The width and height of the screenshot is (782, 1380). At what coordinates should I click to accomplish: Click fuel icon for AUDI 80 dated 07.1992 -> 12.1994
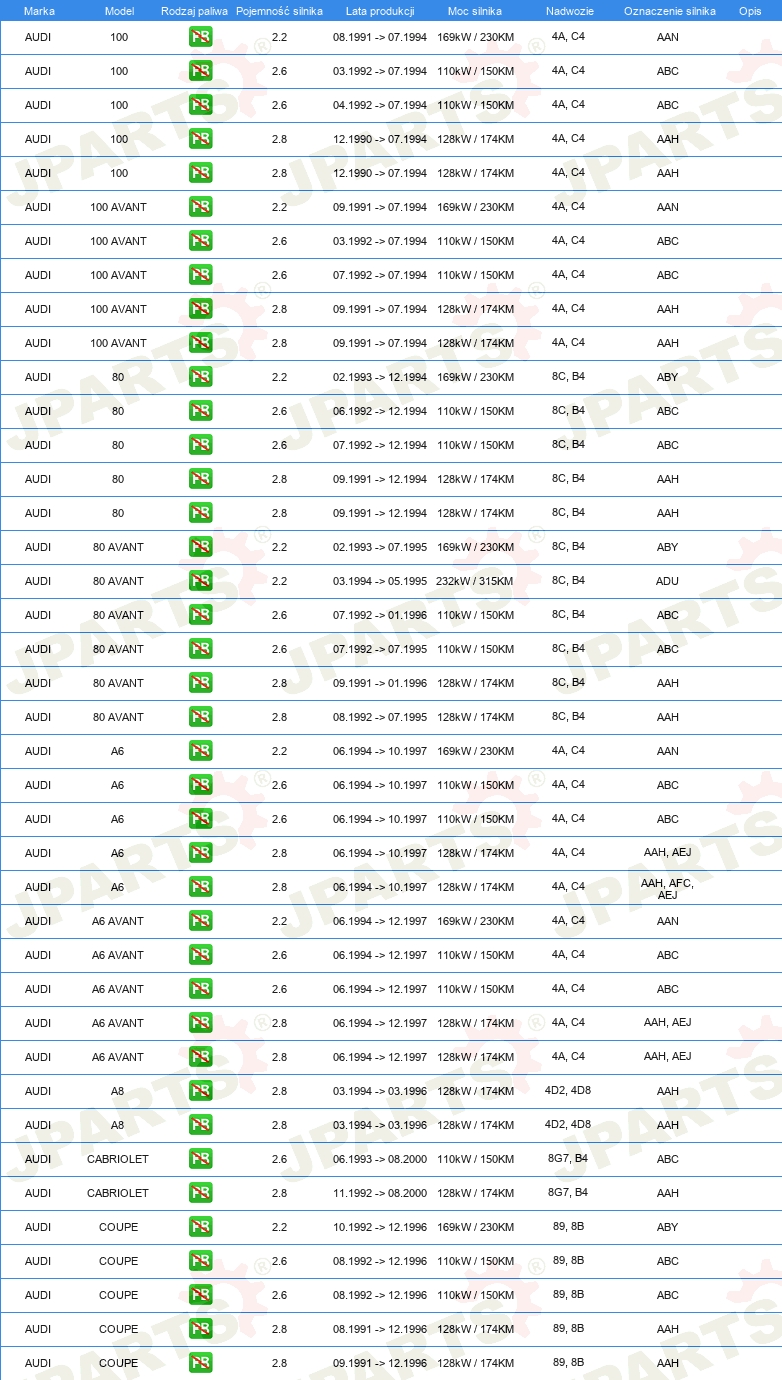coord(200,446)
